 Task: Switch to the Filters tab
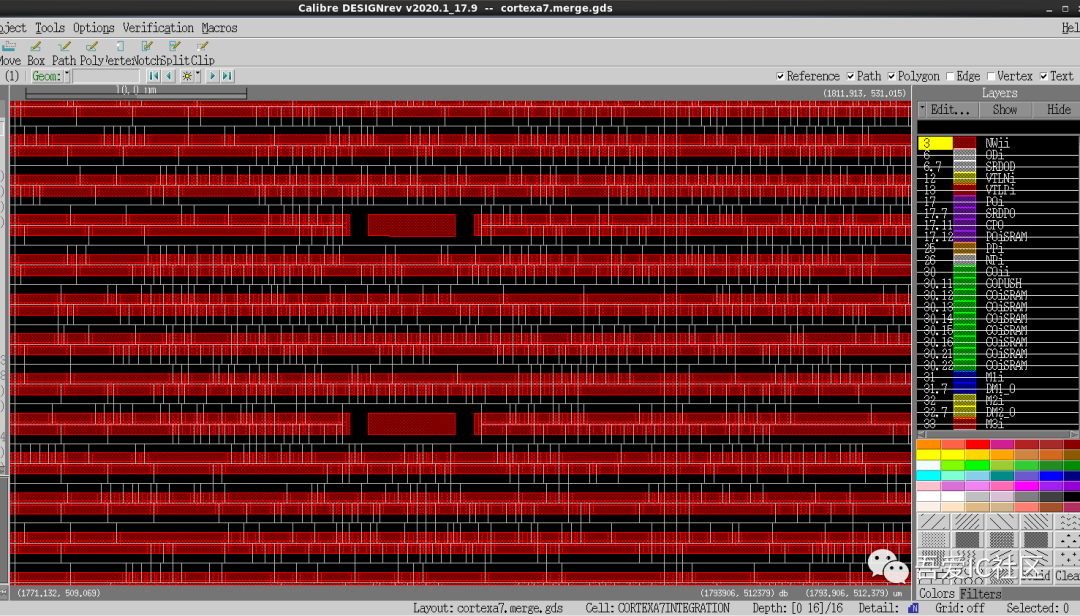click(x=981, y=593)
